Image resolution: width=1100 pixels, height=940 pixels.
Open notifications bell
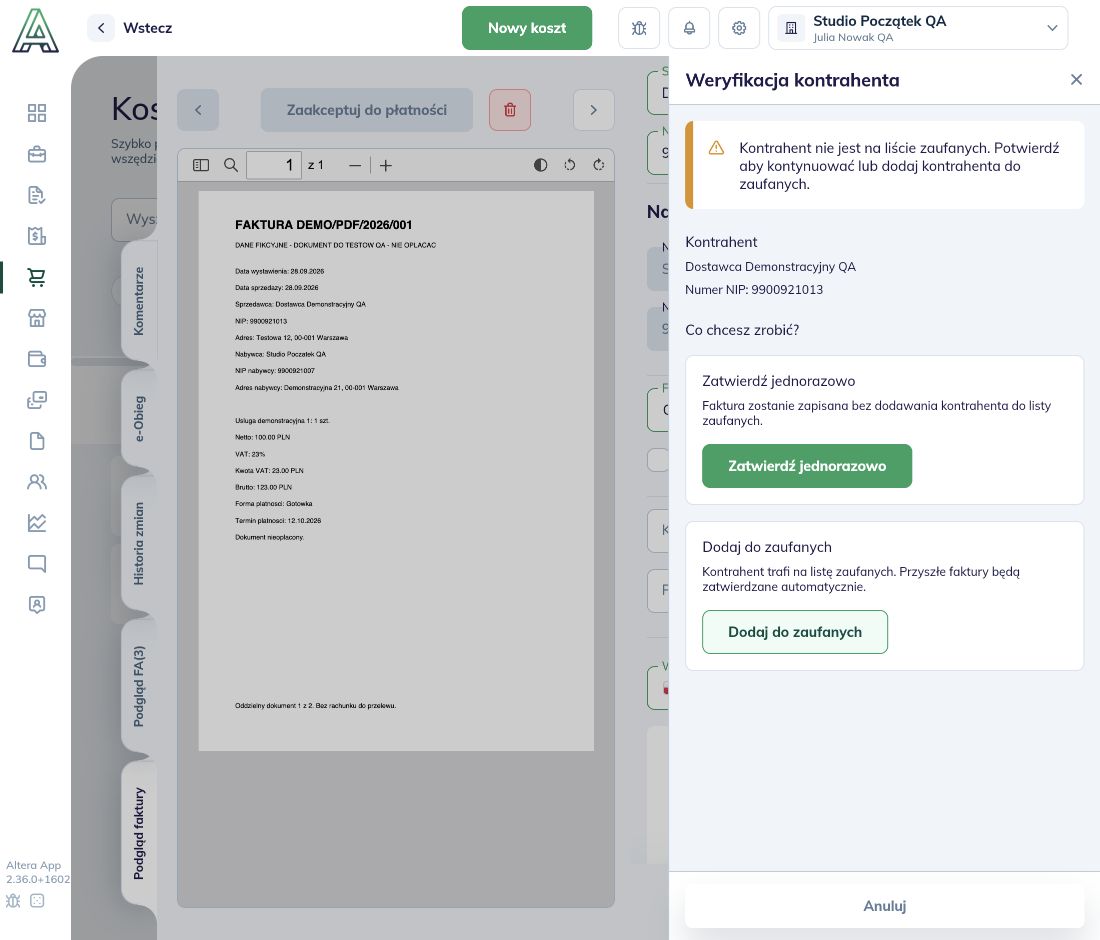[x=690, y=28]
